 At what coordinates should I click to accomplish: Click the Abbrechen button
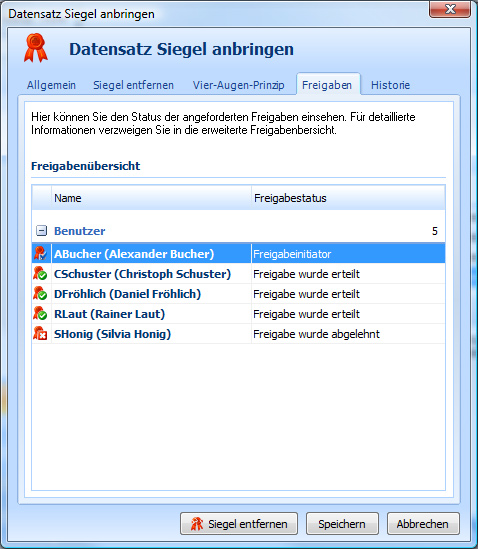click(423, 524)
